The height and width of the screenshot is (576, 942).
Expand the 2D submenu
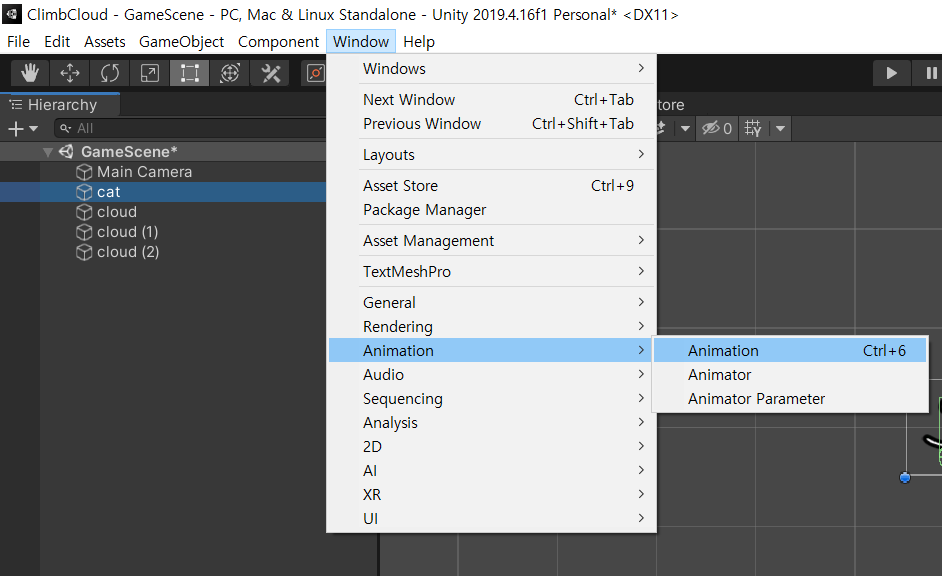click(493, 446)
